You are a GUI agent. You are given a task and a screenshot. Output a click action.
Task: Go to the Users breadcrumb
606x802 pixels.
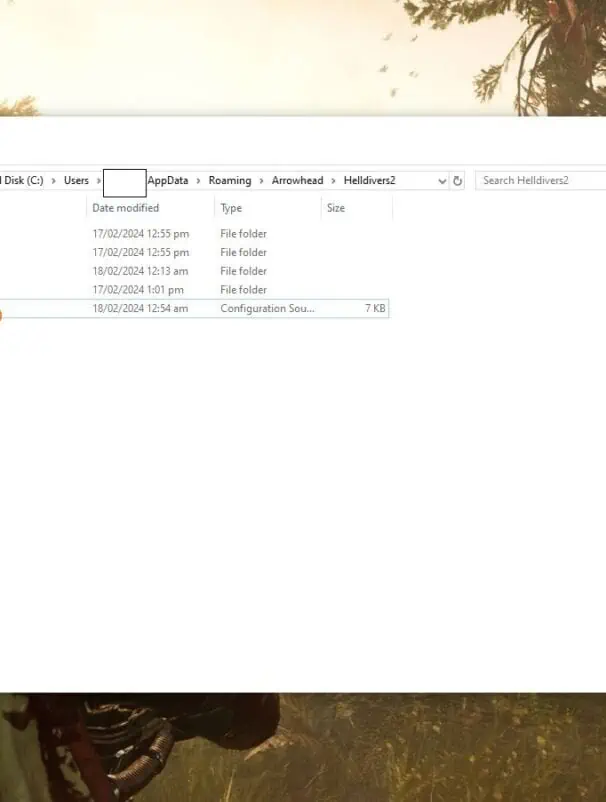[76, 181]
